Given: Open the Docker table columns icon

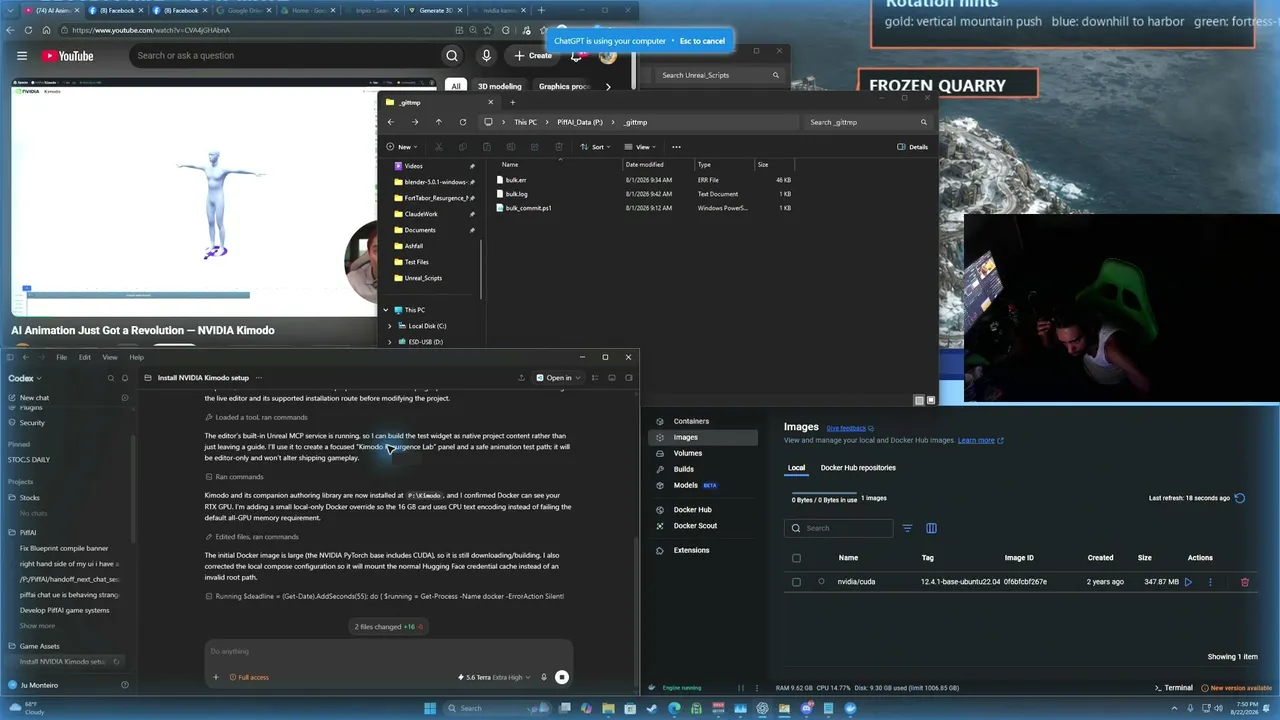Looking at the screenshot, I should [931, 528].
